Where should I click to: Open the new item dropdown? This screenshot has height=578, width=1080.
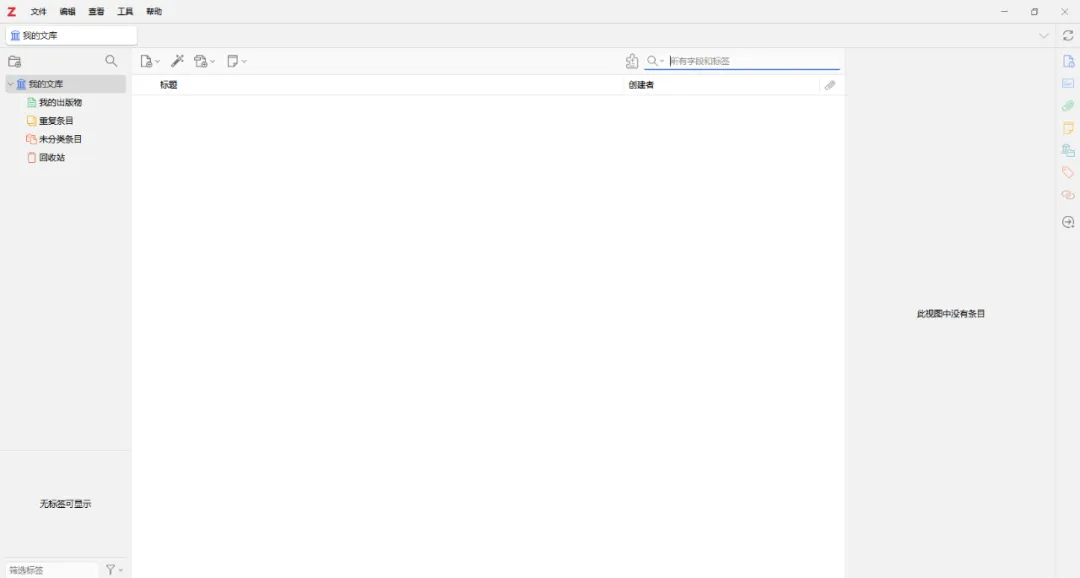149,61
